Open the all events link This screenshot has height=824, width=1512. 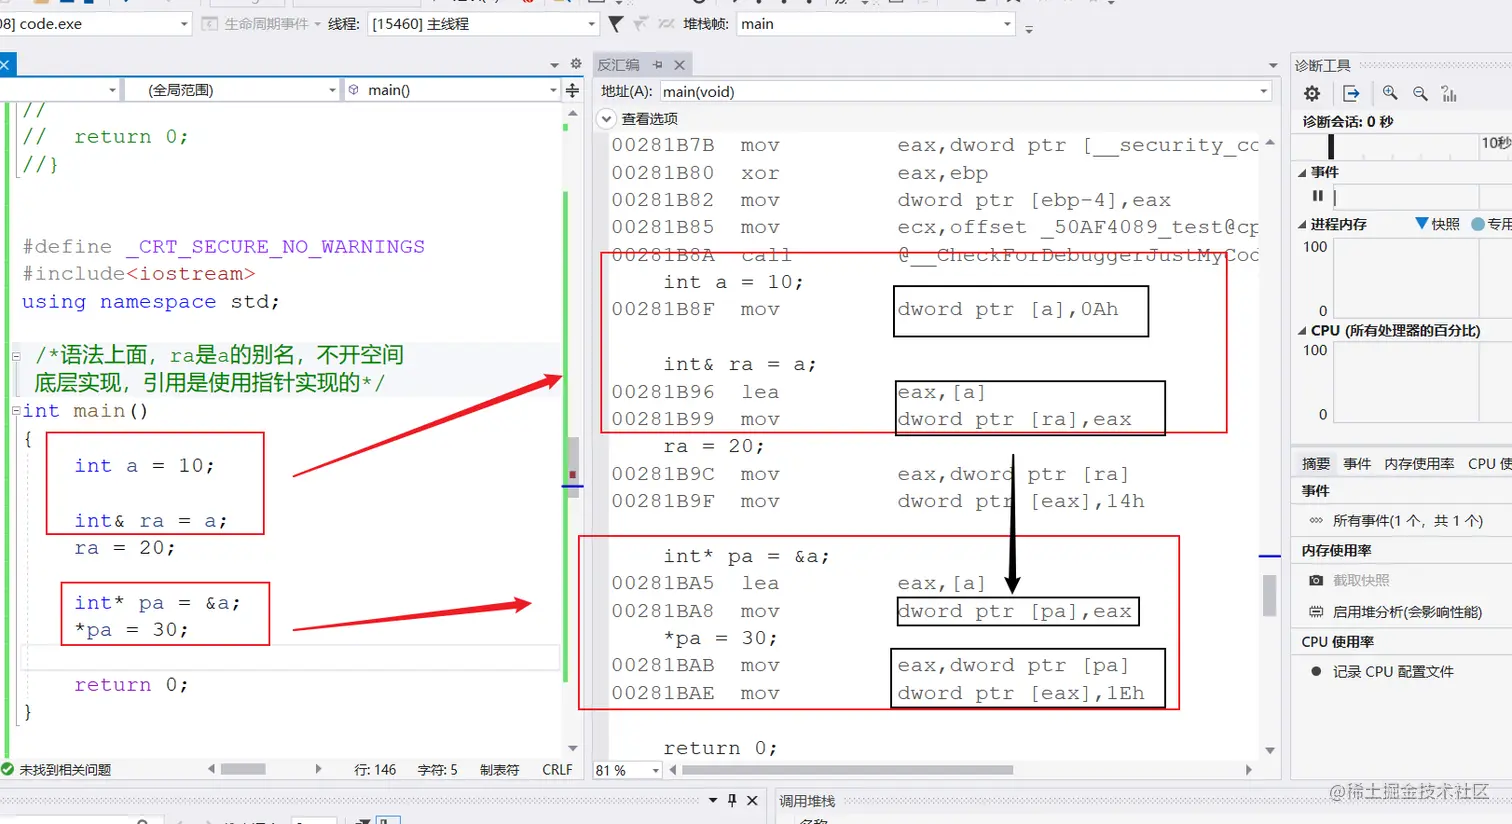1408,520
